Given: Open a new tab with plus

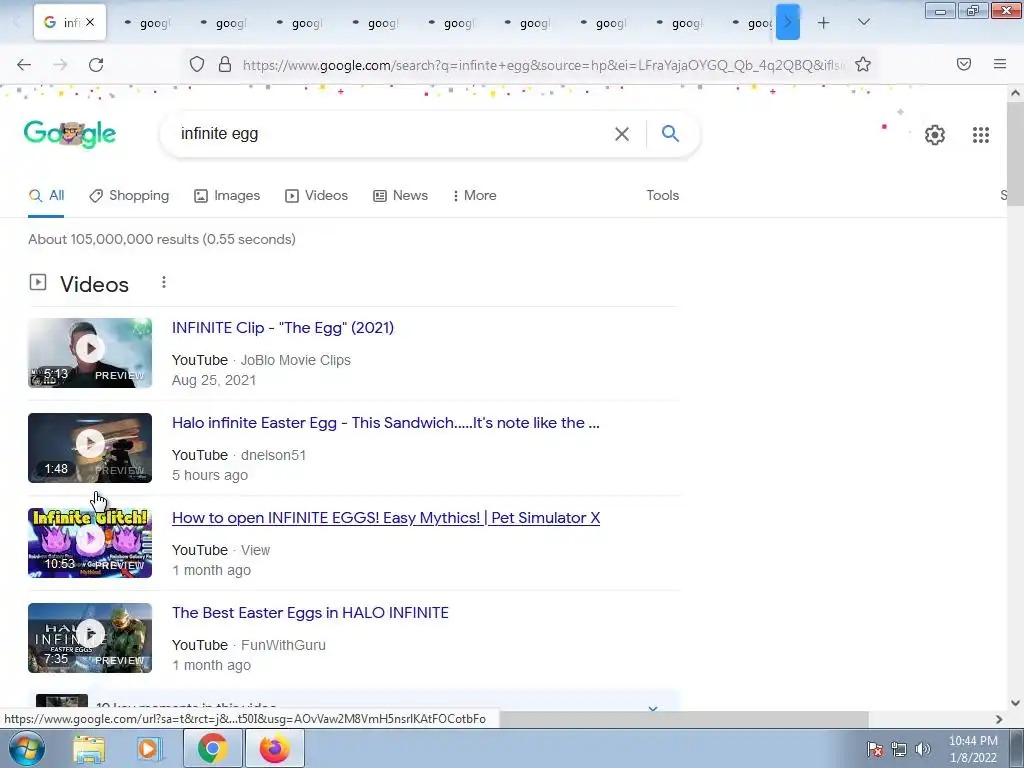Looking at the screenshot, I should tap(824, 23).
